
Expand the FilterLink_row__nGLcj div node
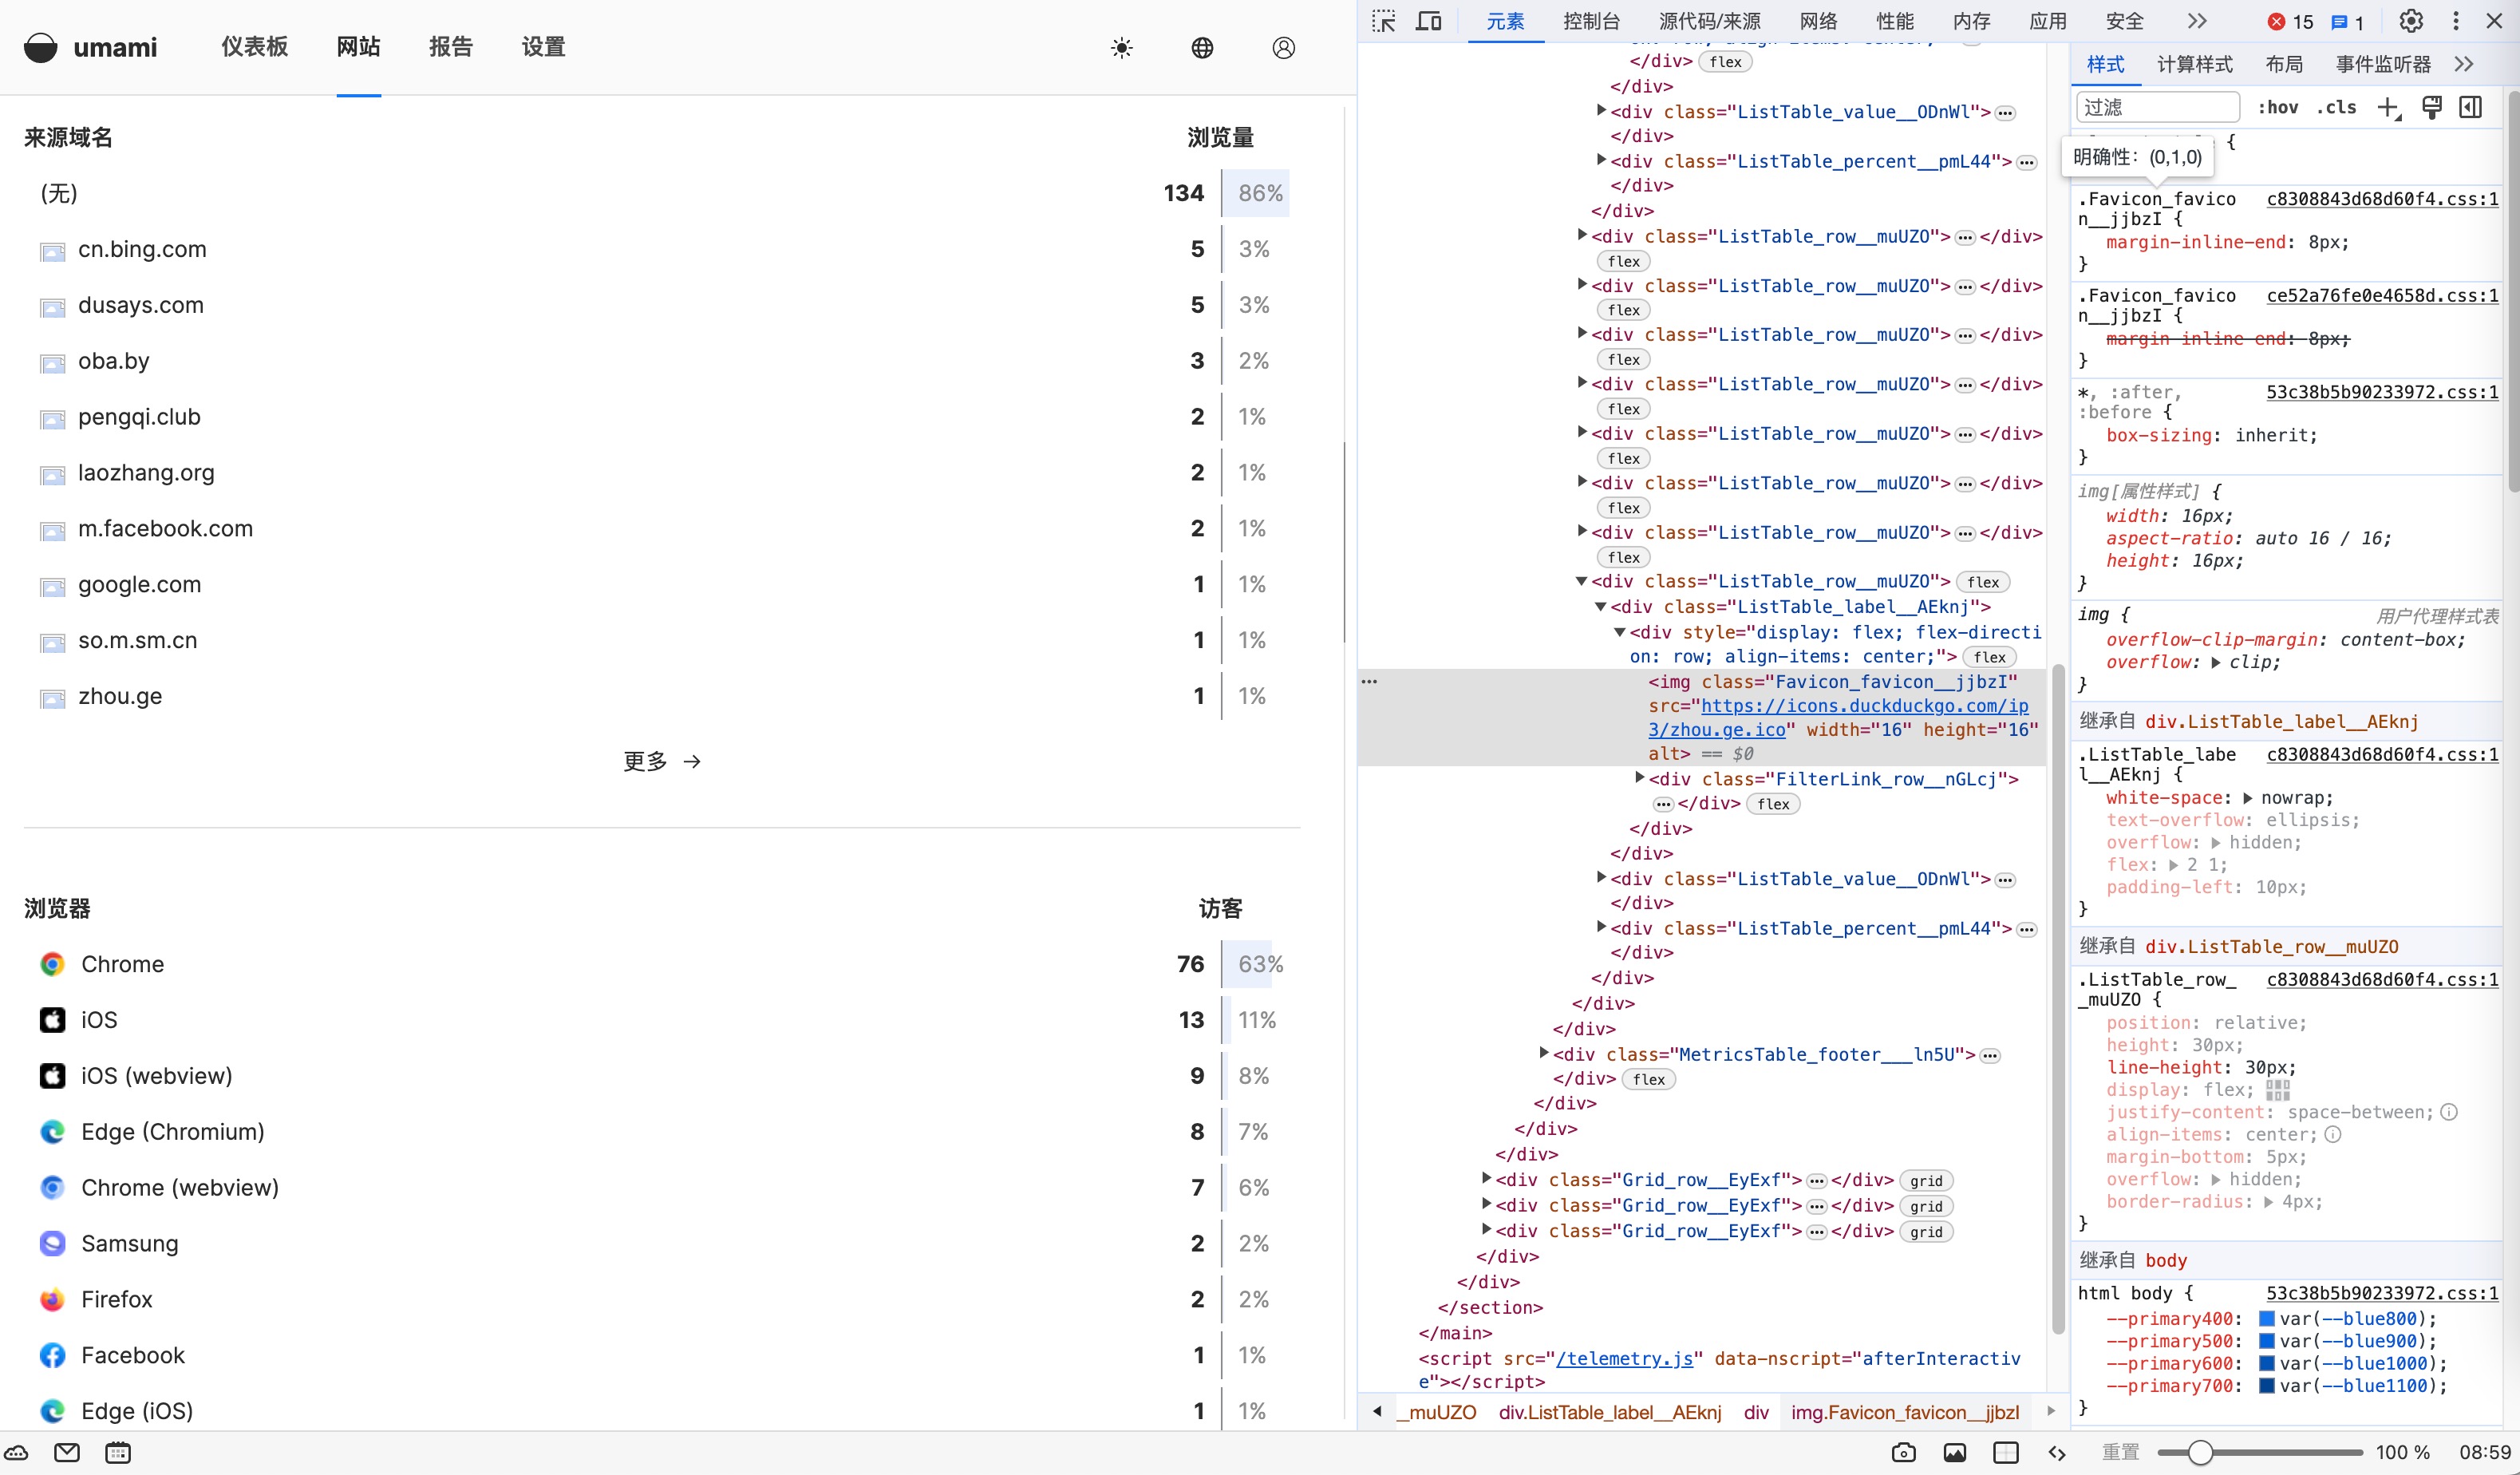(1640, 778)
